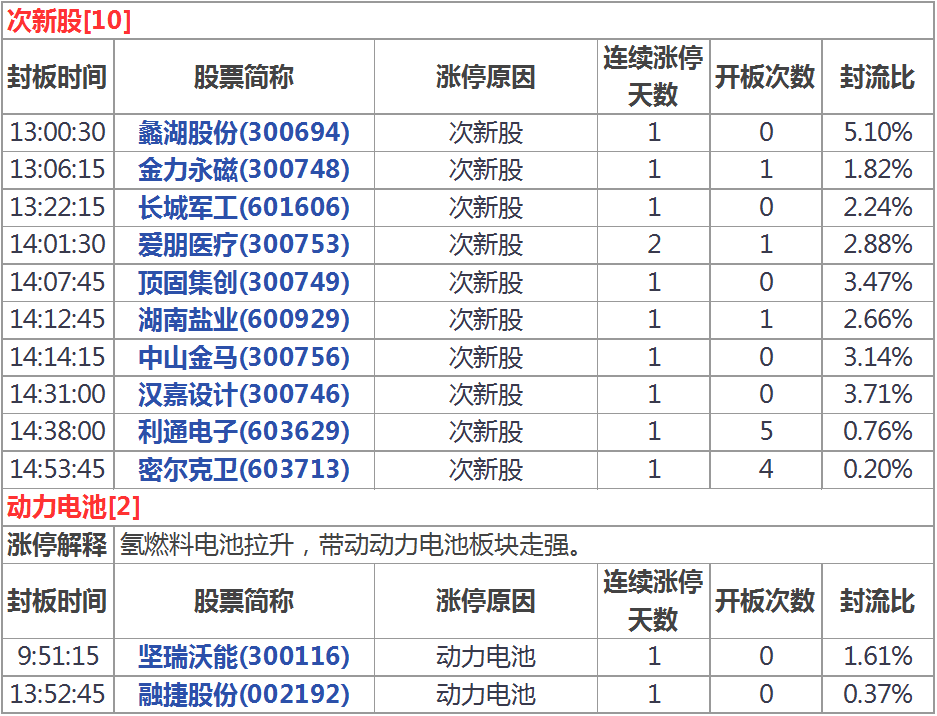This screenshot has width=937, height=716.
Task: Click the 金力永磁(300748) stock link
Action: click(x=244, y=169)
